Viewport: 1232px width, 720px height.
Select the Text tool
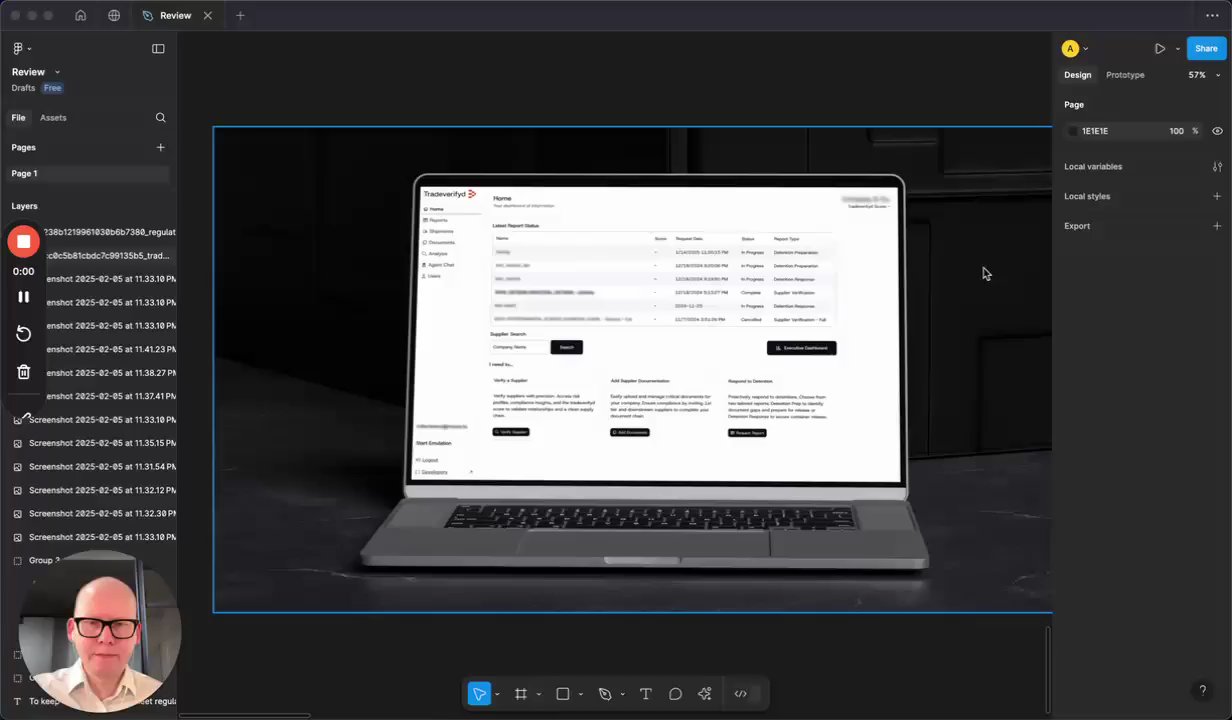coord(645,694)
